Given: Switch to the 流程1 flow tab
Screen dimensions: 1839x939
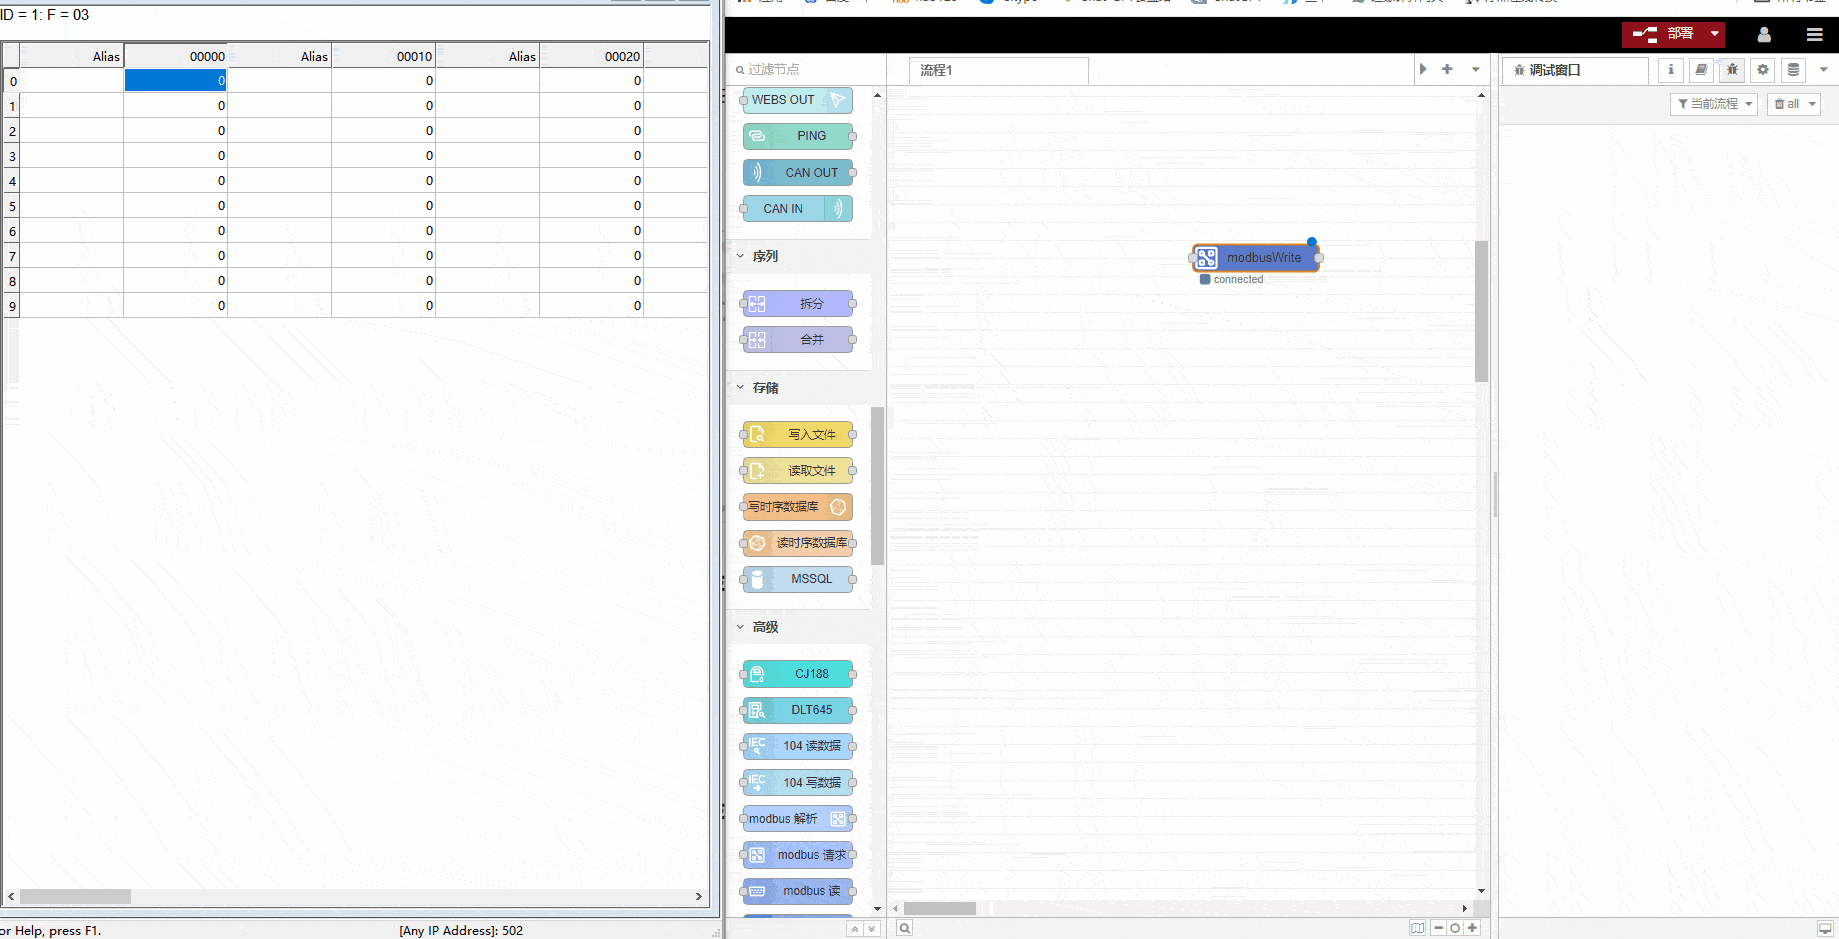Looking at the screenshot, I should [x=997, y=70].
